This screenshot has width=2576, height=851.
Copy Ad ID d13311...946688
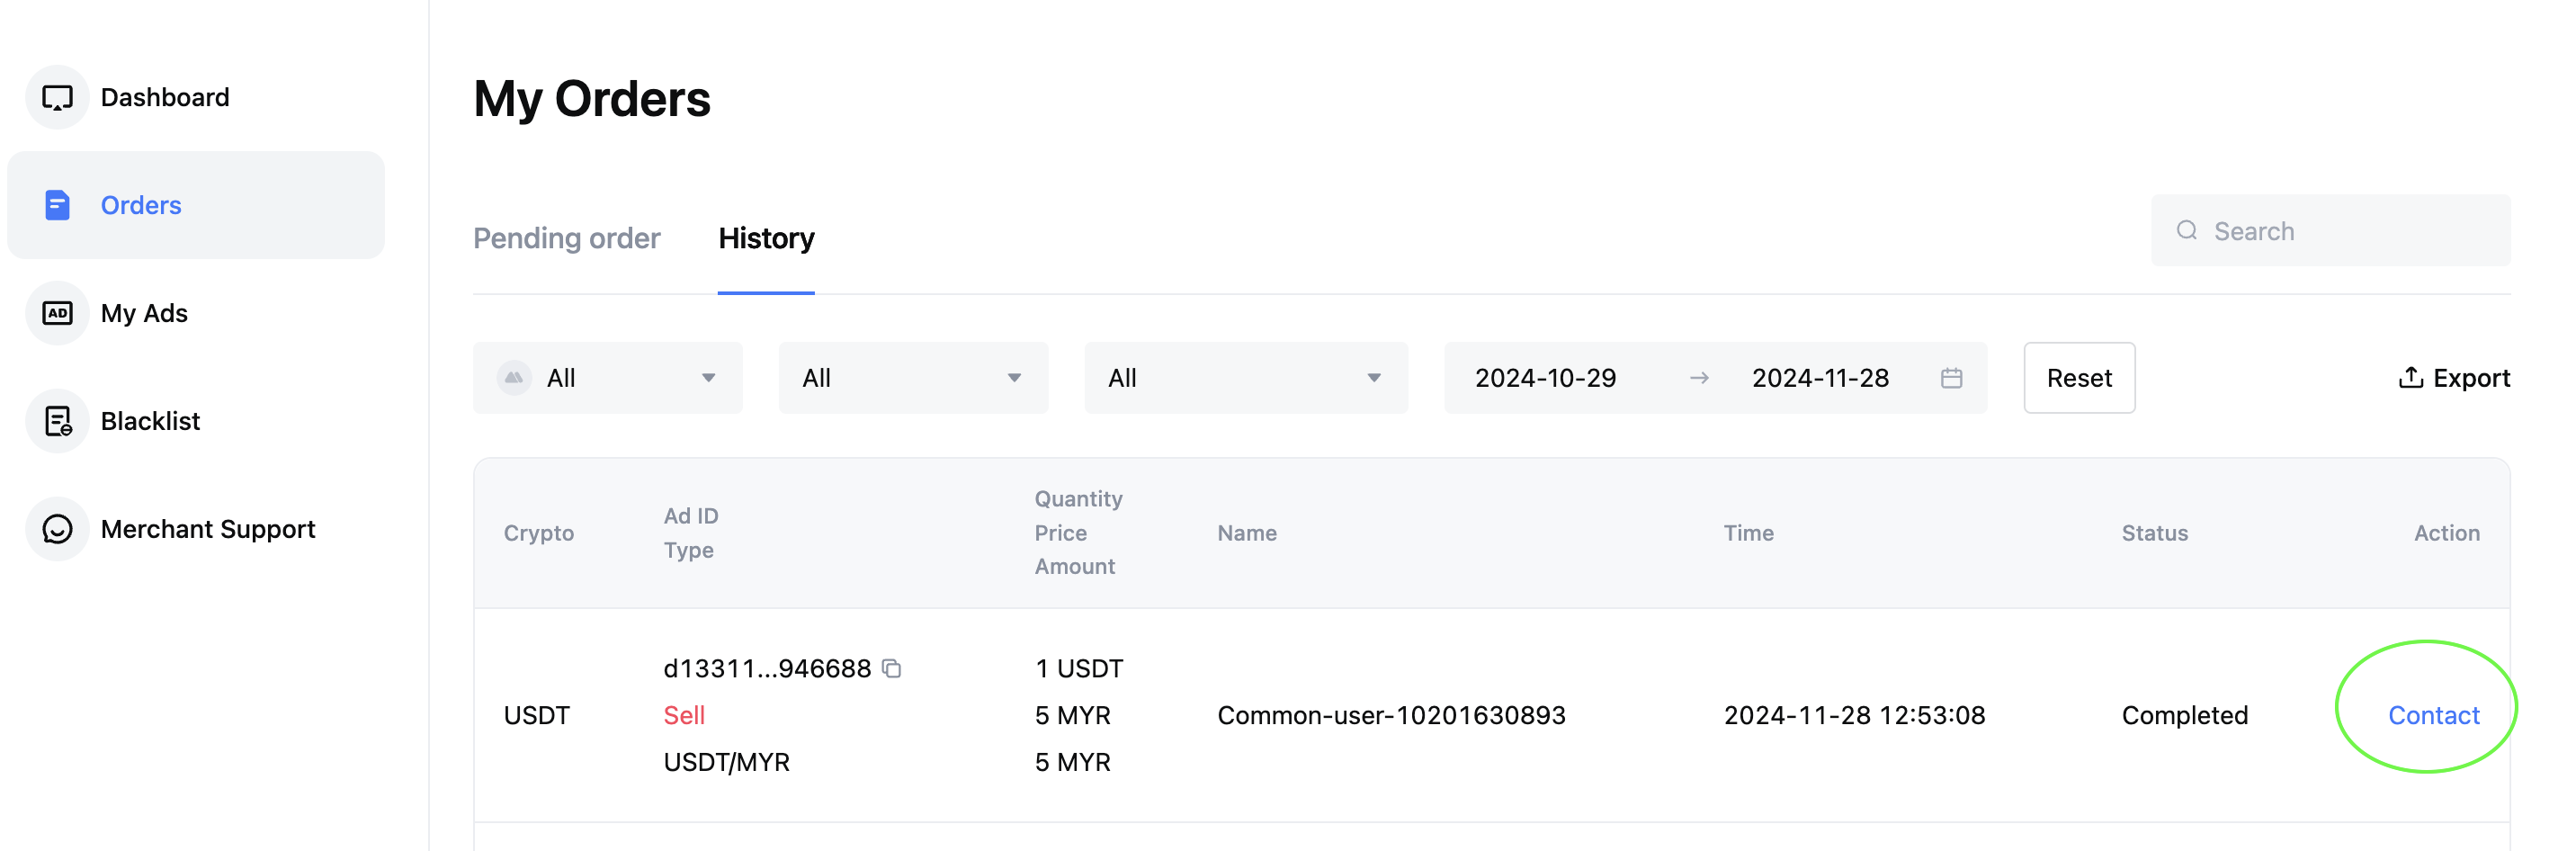coord(892,669)
